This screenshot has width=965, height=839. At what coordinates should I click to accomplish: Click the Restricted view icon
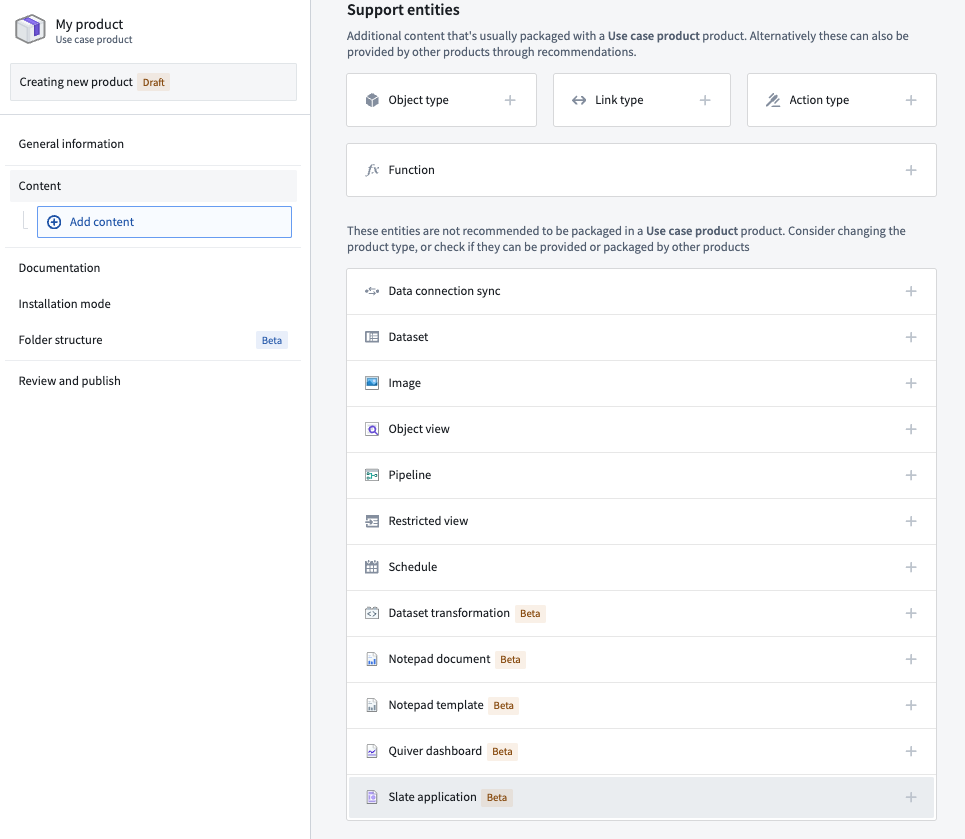372,521
